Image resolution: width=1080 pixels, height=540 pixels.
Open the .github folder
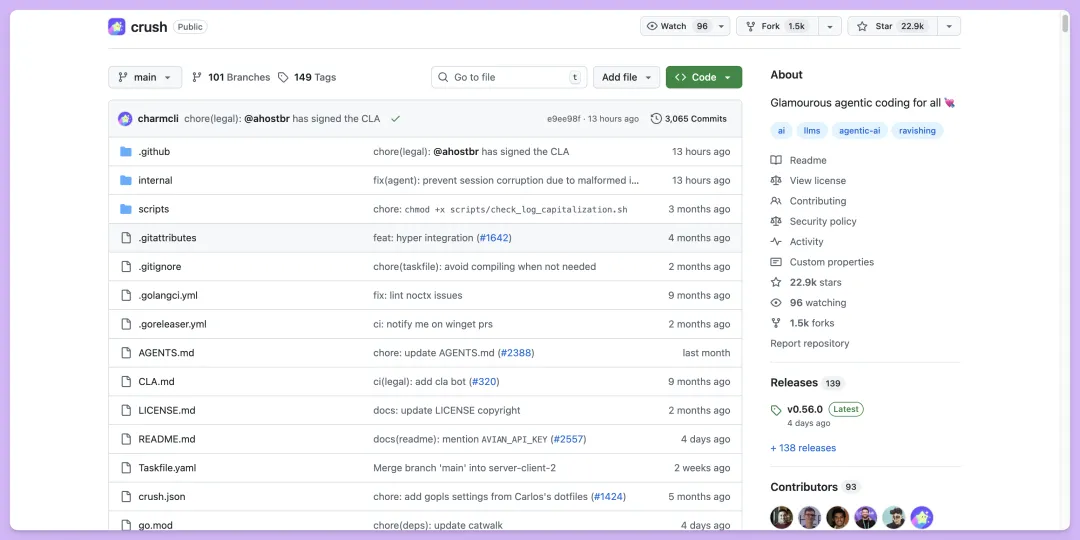[154, 152]
